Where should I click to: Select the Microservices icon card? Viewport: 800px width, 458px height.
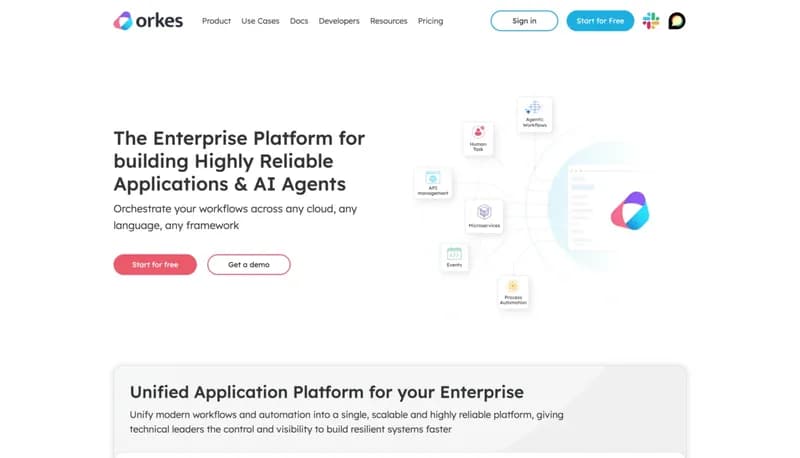pos(484,216)
